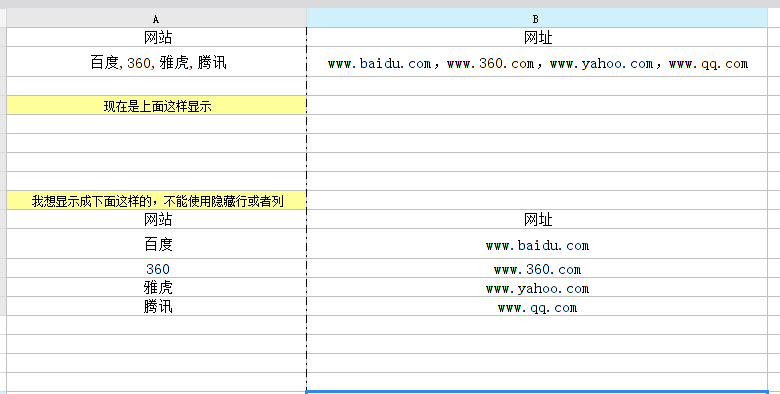Select column B header
This screenshot has height=394, width=780.
pyautogui.click(x=536, y=18)
